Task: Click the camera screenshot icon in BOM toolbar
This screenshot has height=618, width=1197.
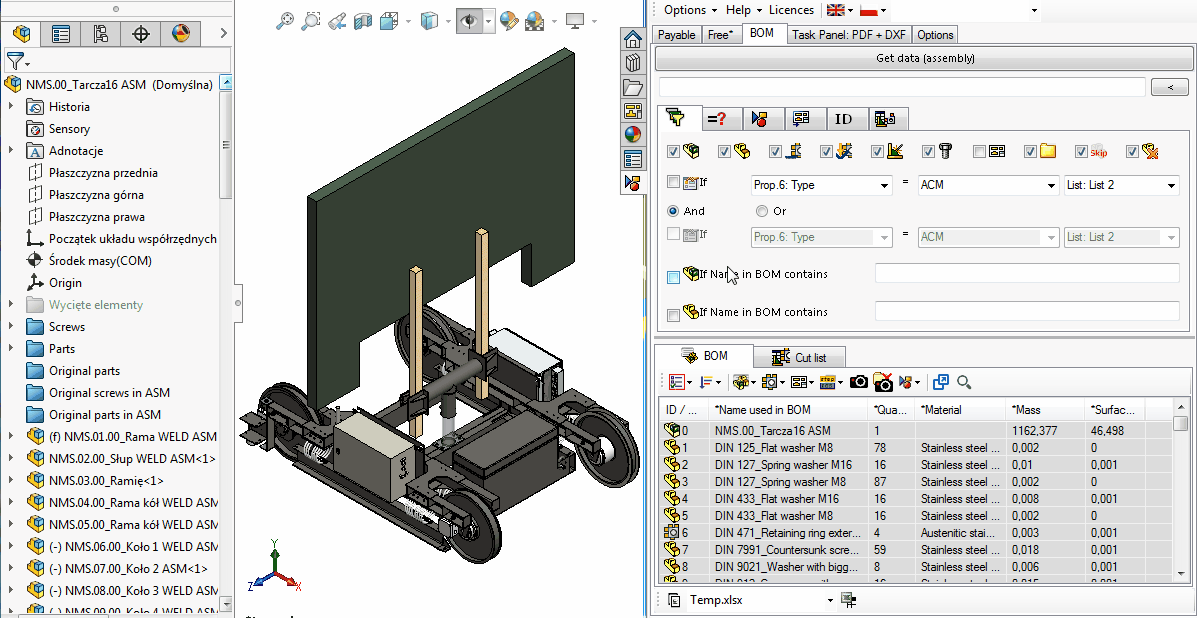Action: point(859,381)
